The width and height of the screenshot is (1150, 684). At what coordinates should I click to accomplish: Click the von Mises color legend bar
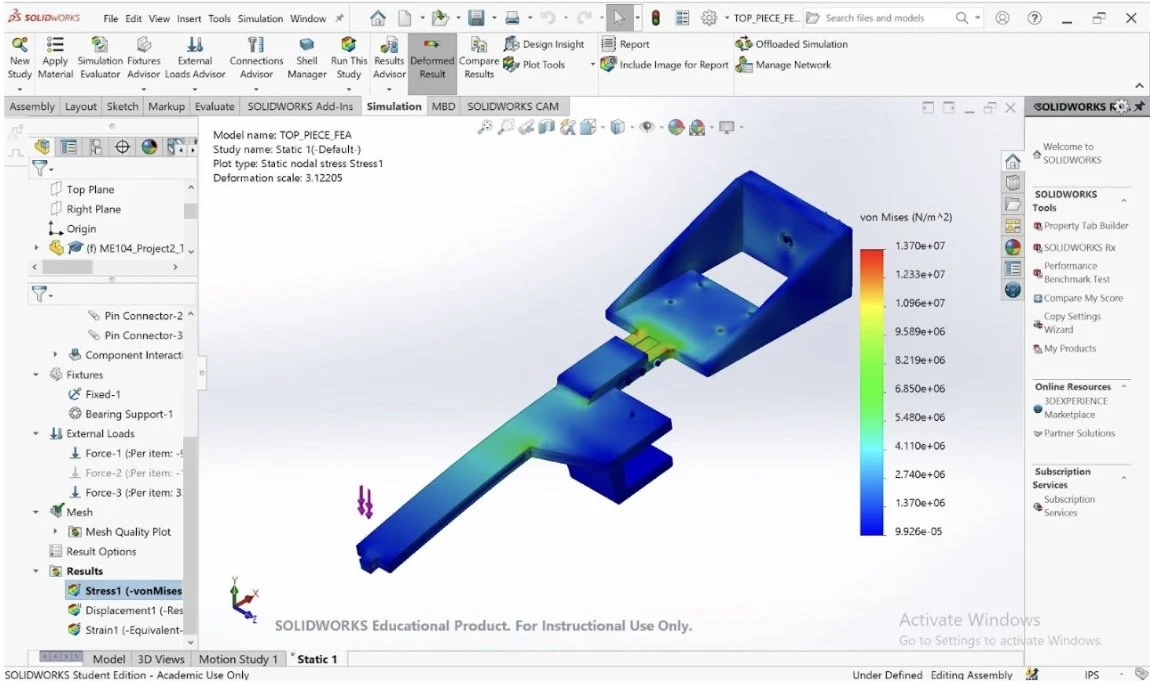pyautogui.click(x=872, y=392)
